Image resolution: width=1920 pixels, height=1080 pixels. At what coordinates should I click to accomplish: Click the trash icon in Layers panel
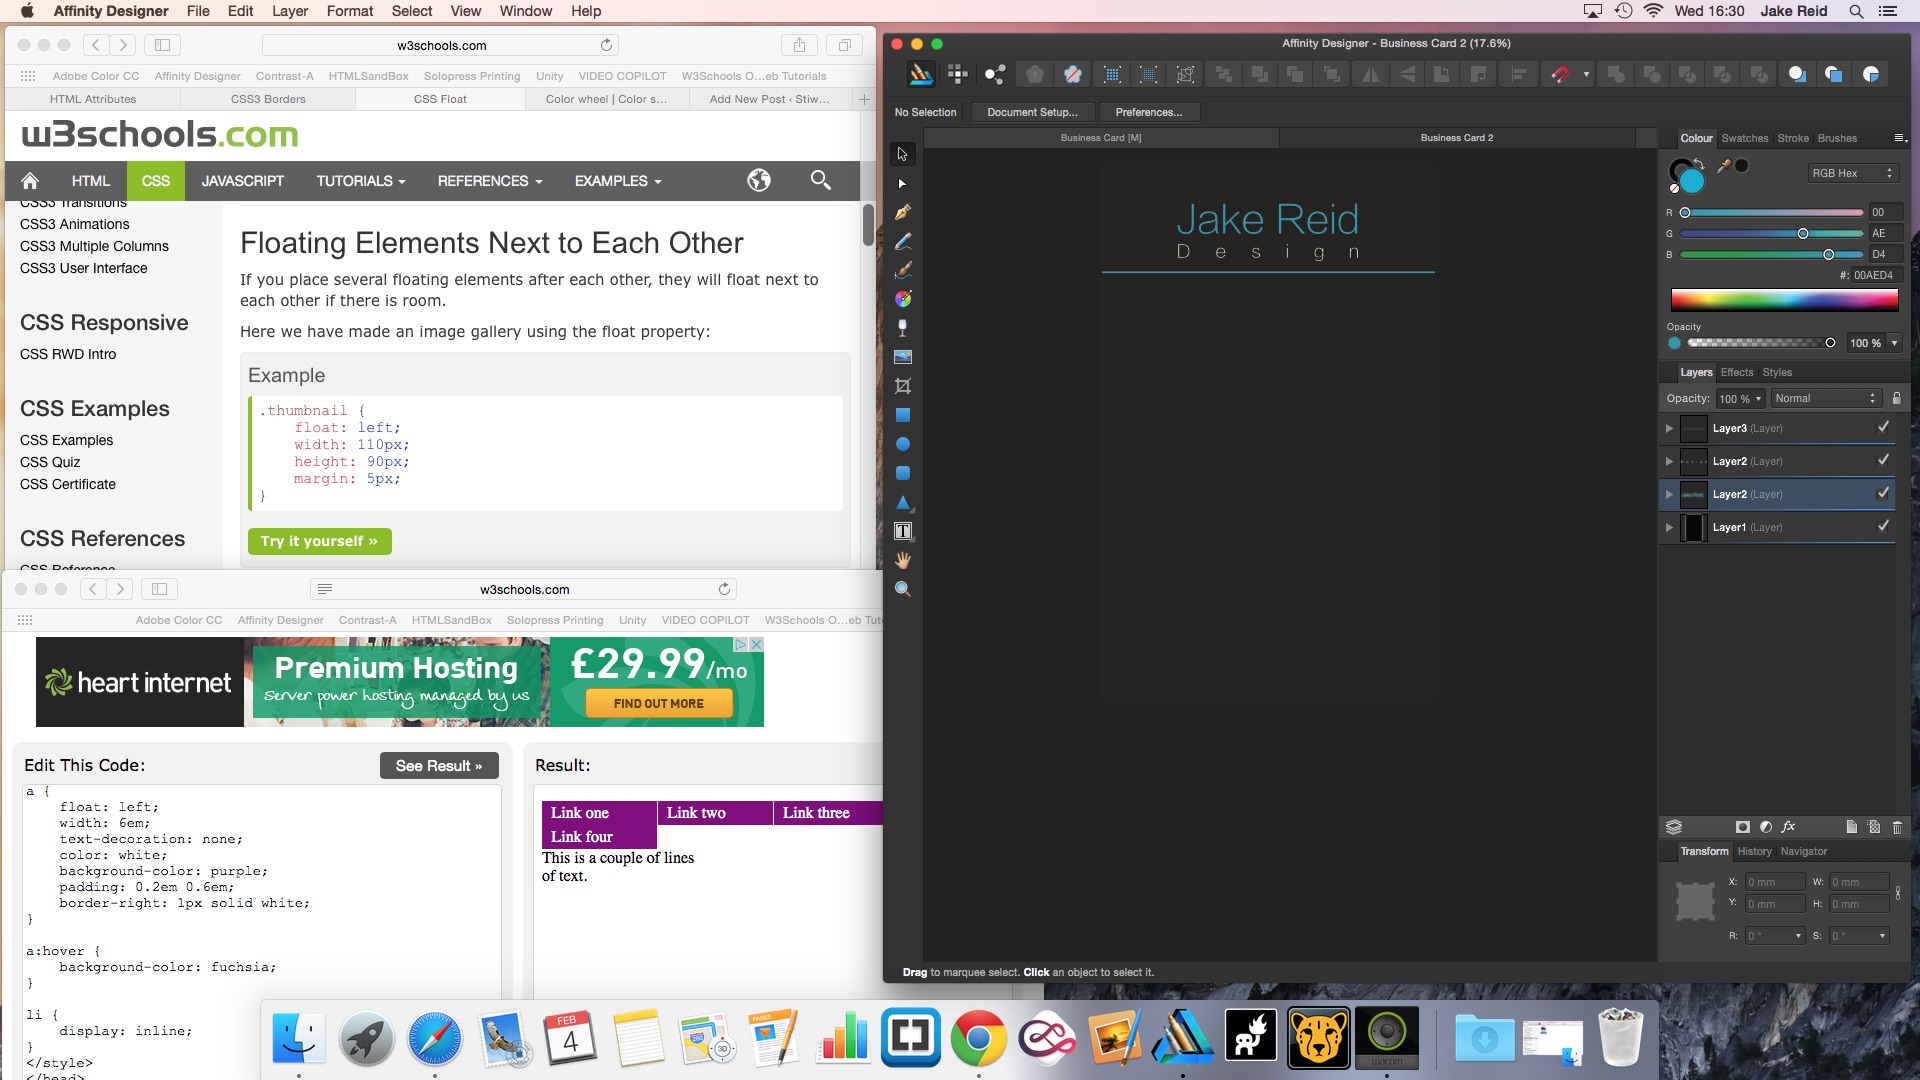tap(1897, 827)
